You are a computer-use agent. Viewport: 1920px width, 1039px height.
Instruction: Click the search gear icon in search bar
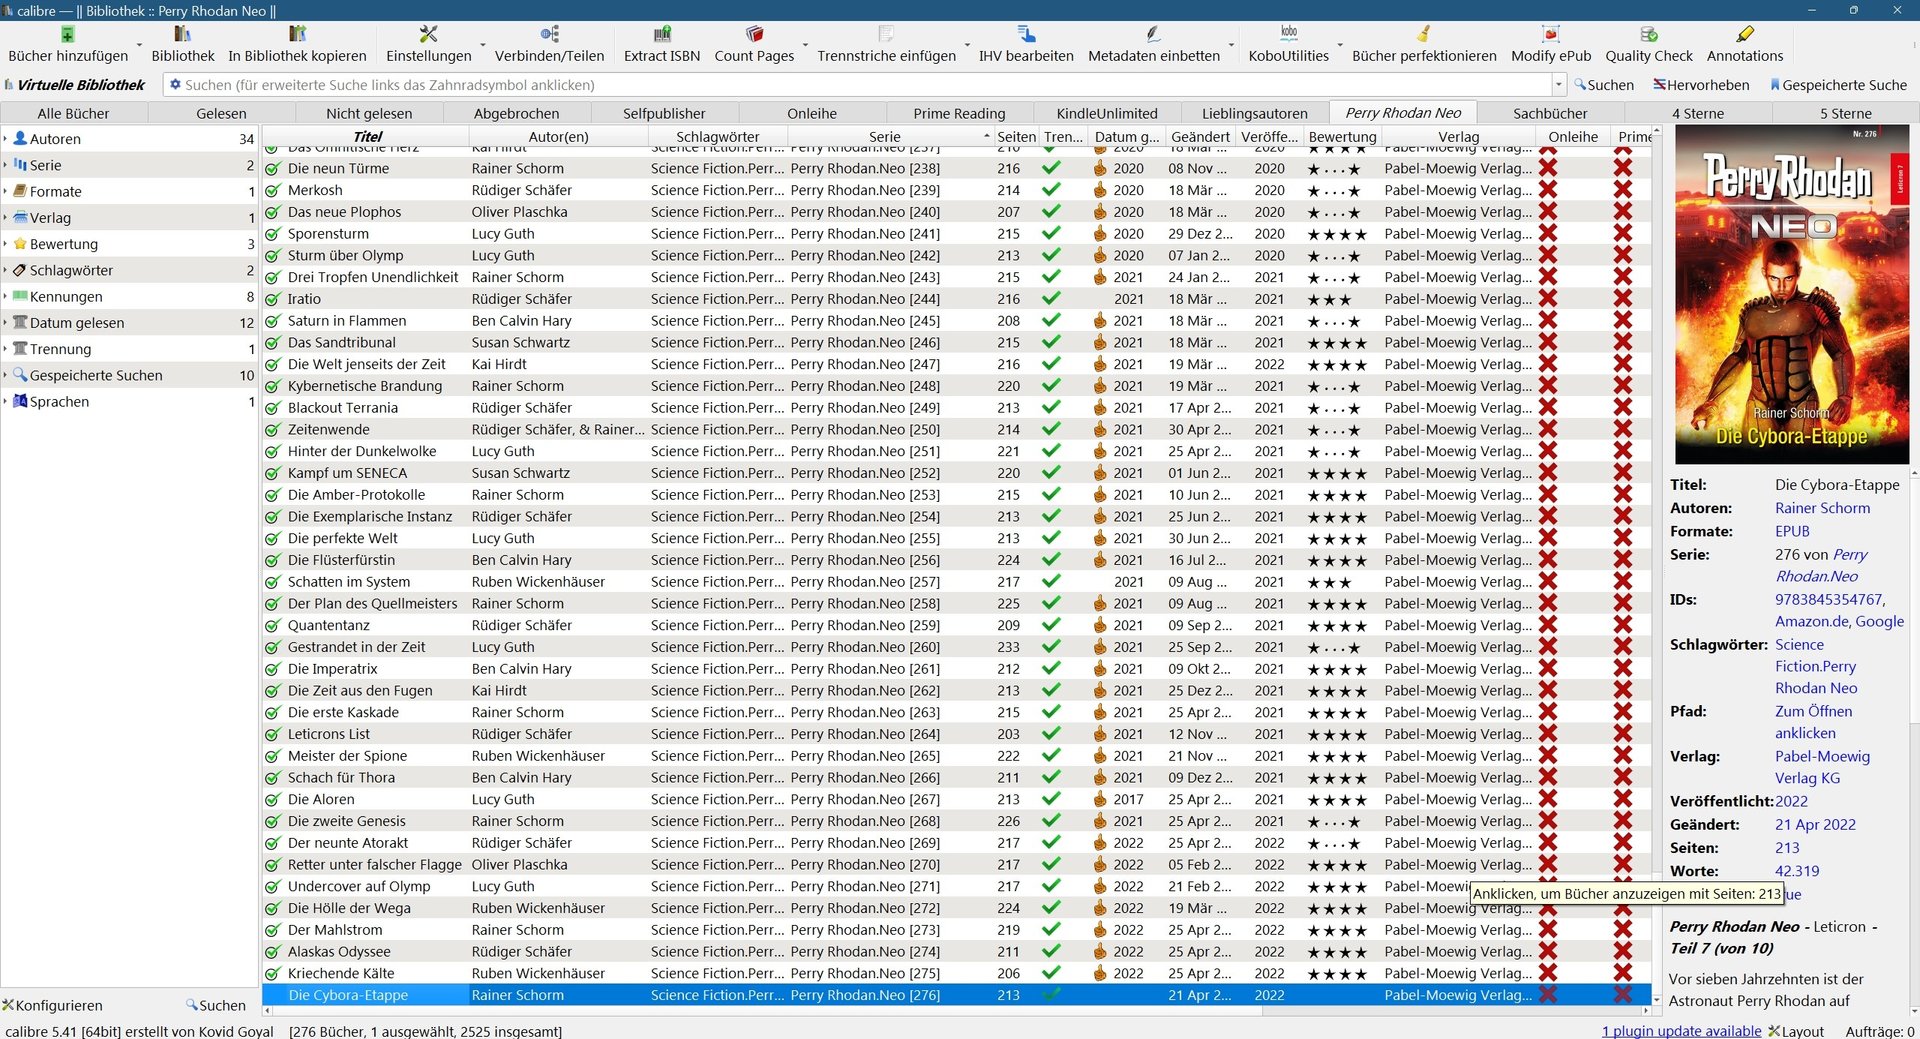coord(175,85)
